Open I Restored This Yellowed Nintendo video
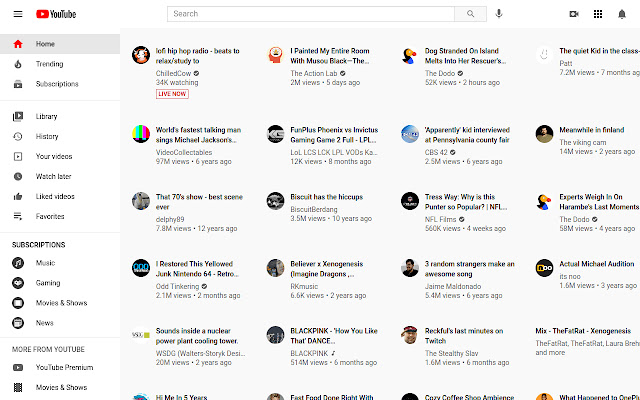Viewport: 640px width, 400px height. point(197,269)
